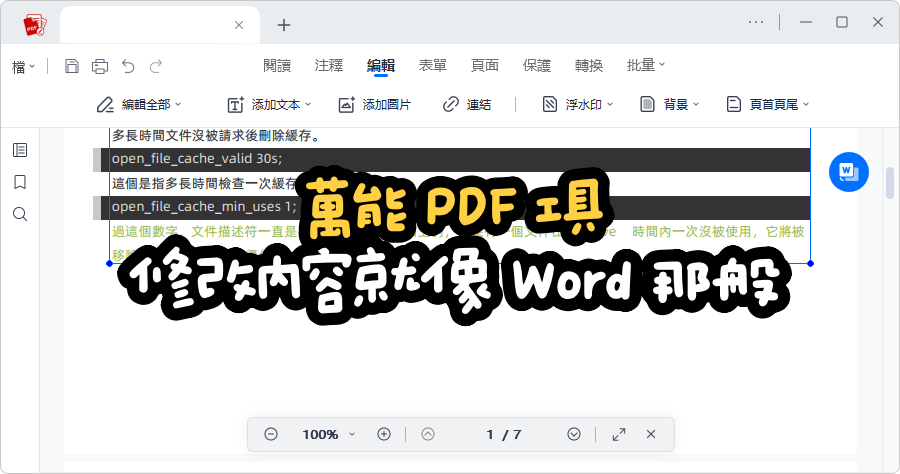Select the 編輯 tab

pos(381,65)
